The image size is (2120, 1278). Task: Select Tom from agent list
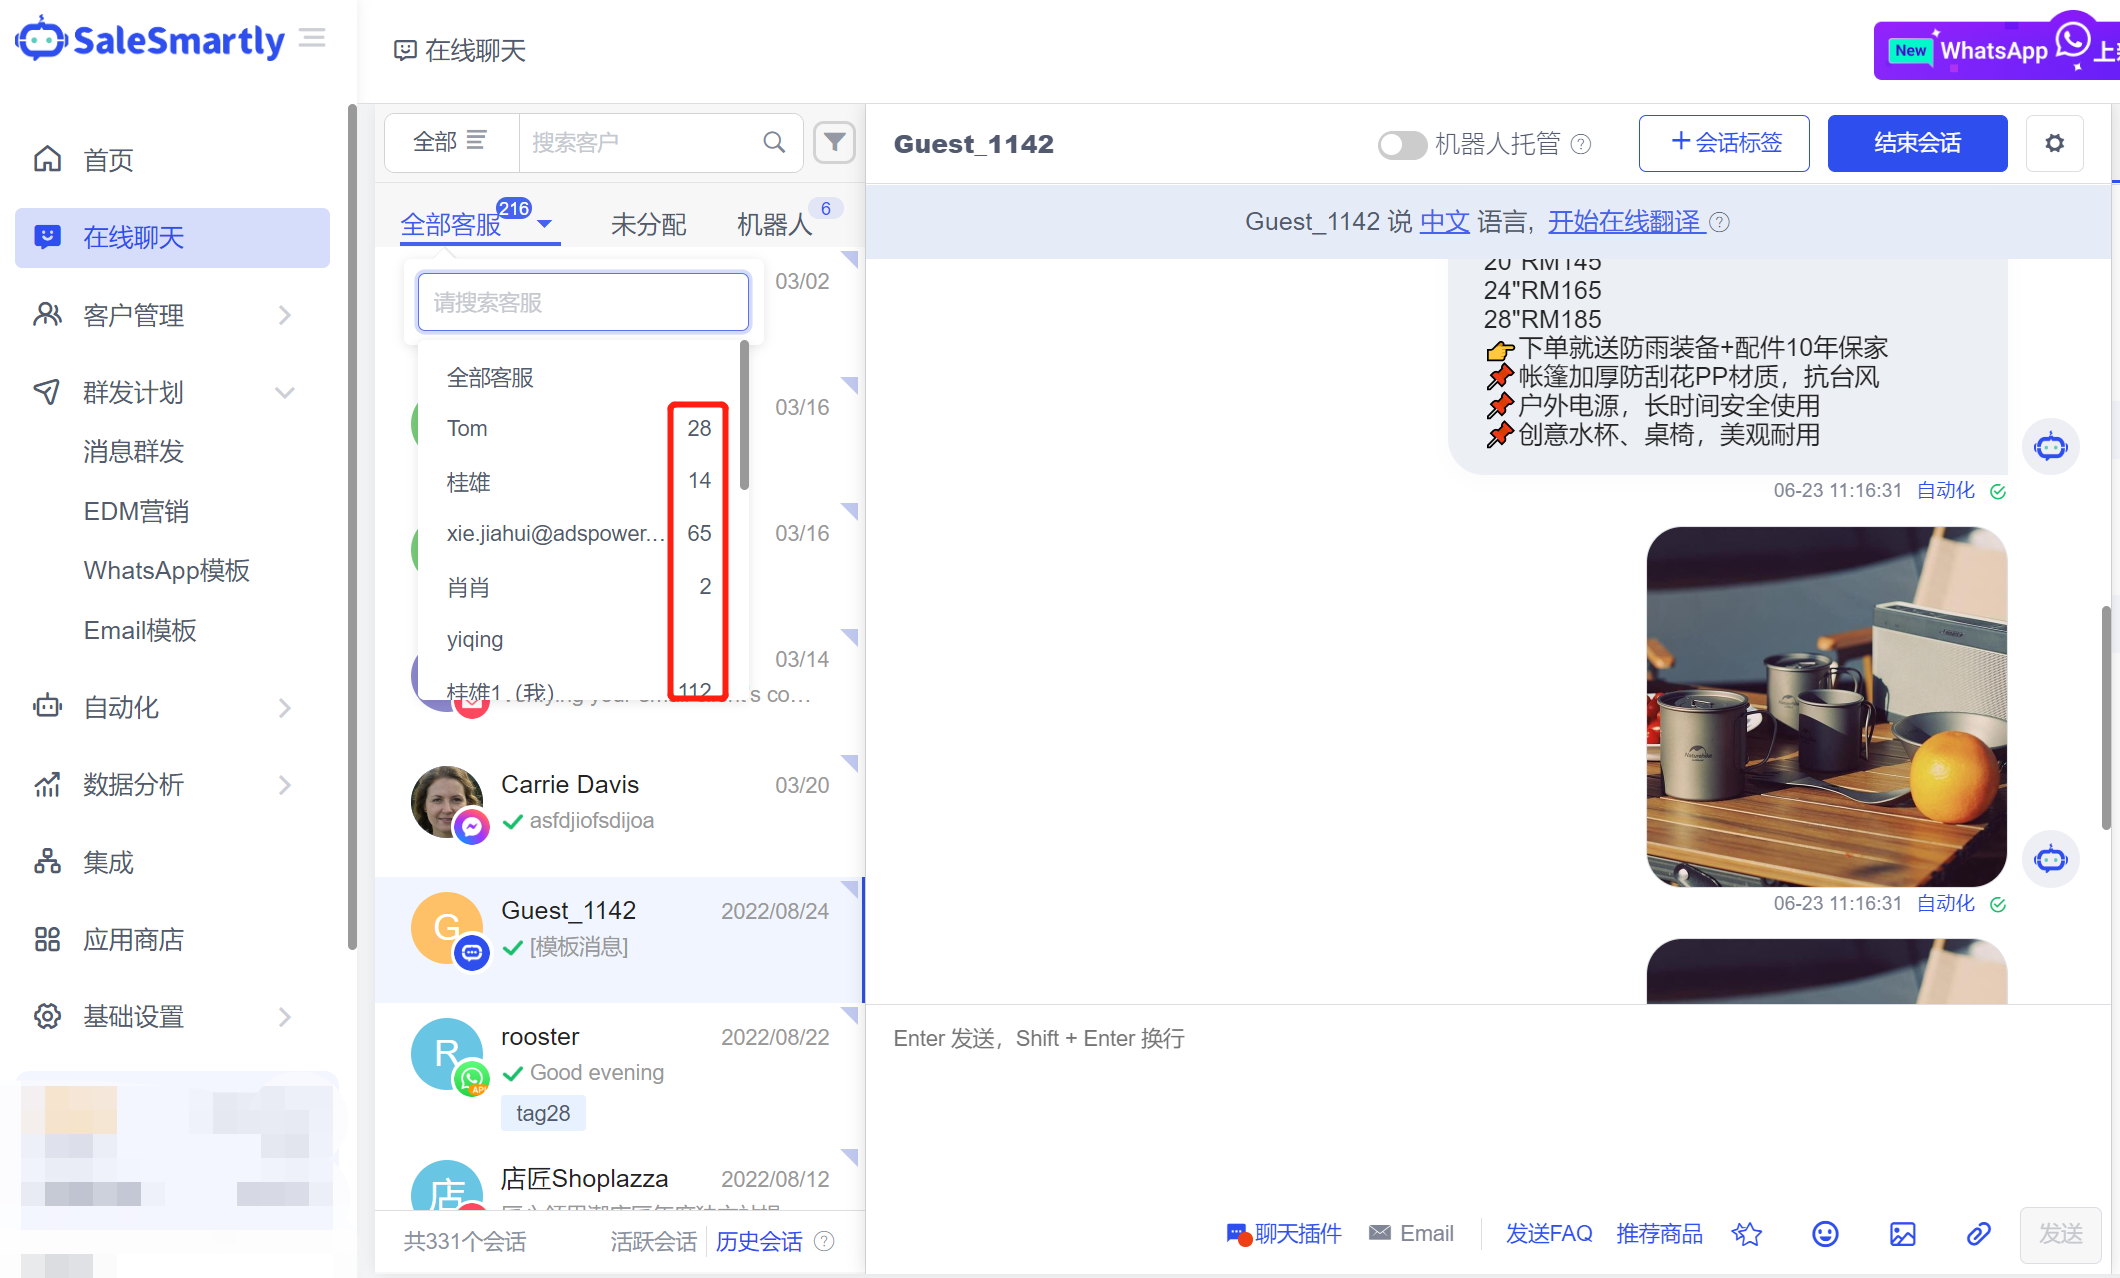pyautogui.click(x=467, y=428)
